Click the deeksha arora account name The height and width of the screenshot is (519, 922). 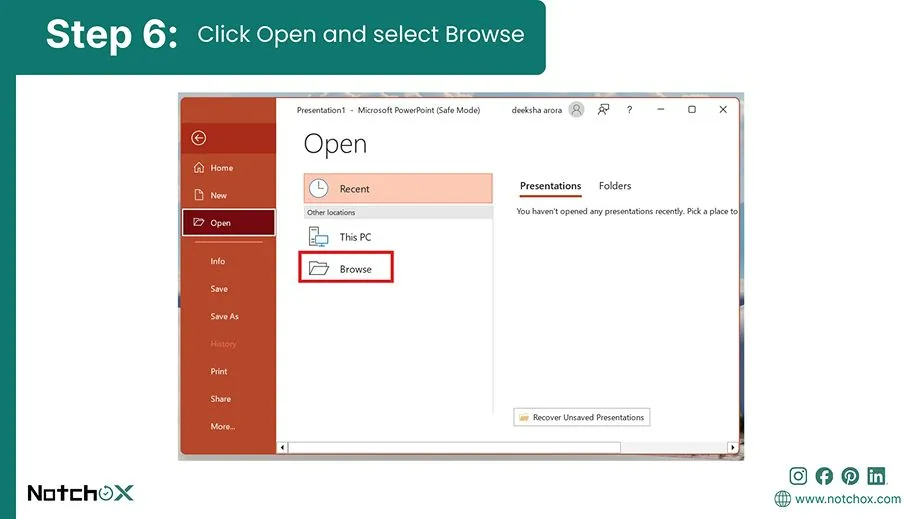pyautogui.click(x=536, y=110)
